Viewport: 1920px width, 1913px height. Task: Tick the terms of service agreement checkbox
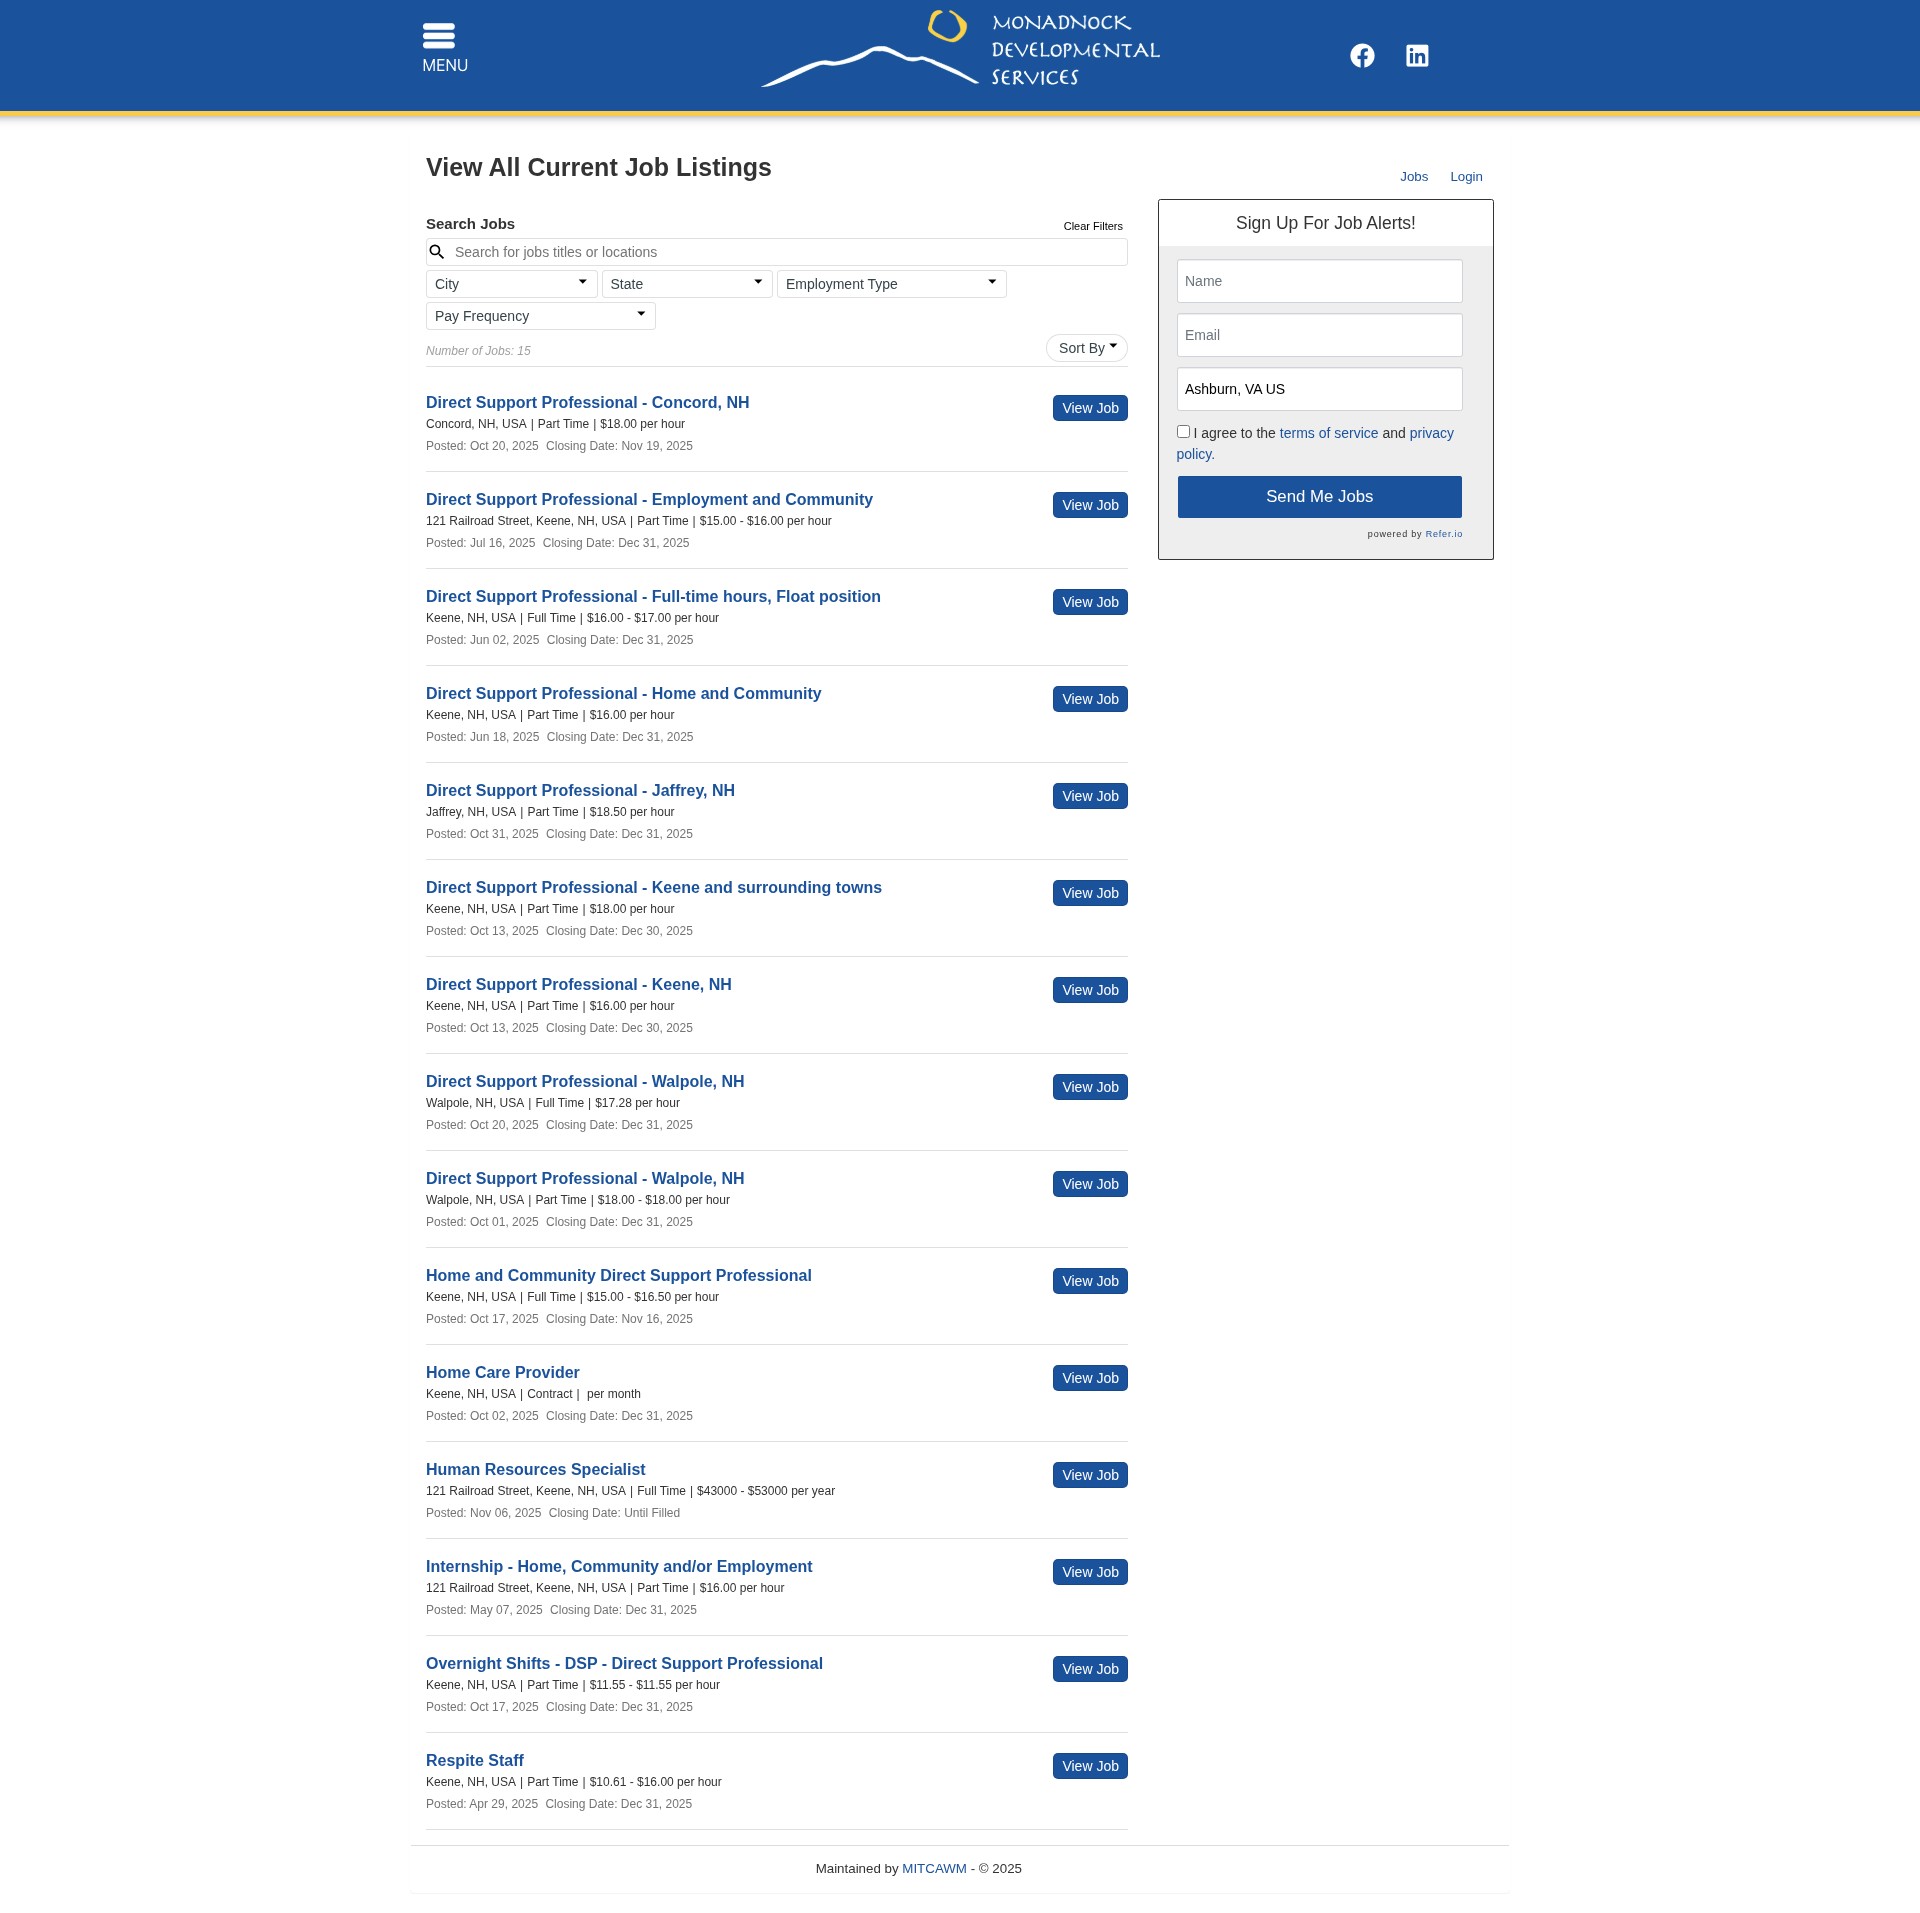click(1183, 432)
